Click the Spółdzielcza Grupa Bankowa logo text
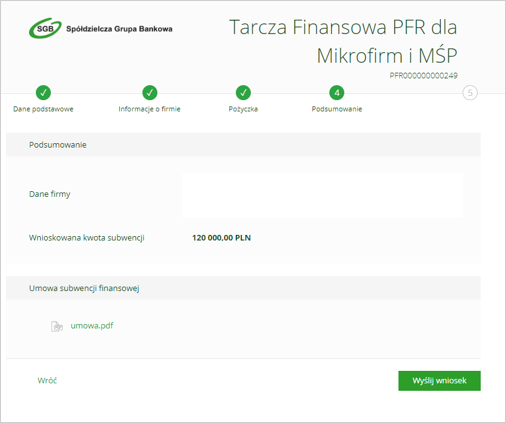This screenshot has width=506, height=423. (x=119, y=29)
